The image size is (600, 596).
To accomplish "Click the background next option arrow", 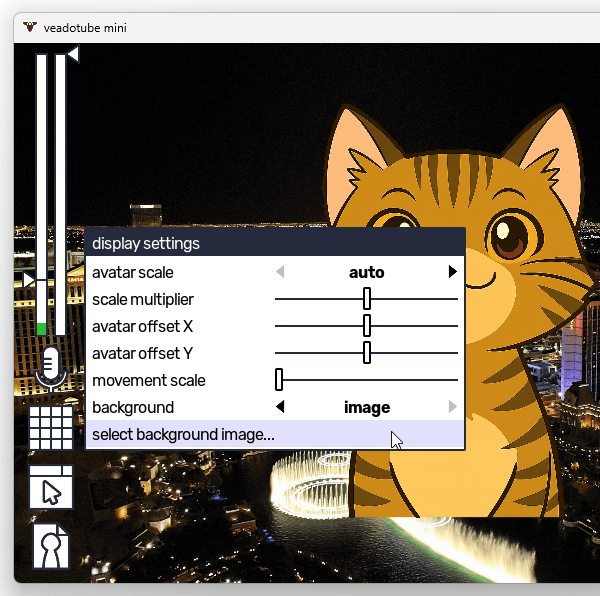I will [453, 406].
